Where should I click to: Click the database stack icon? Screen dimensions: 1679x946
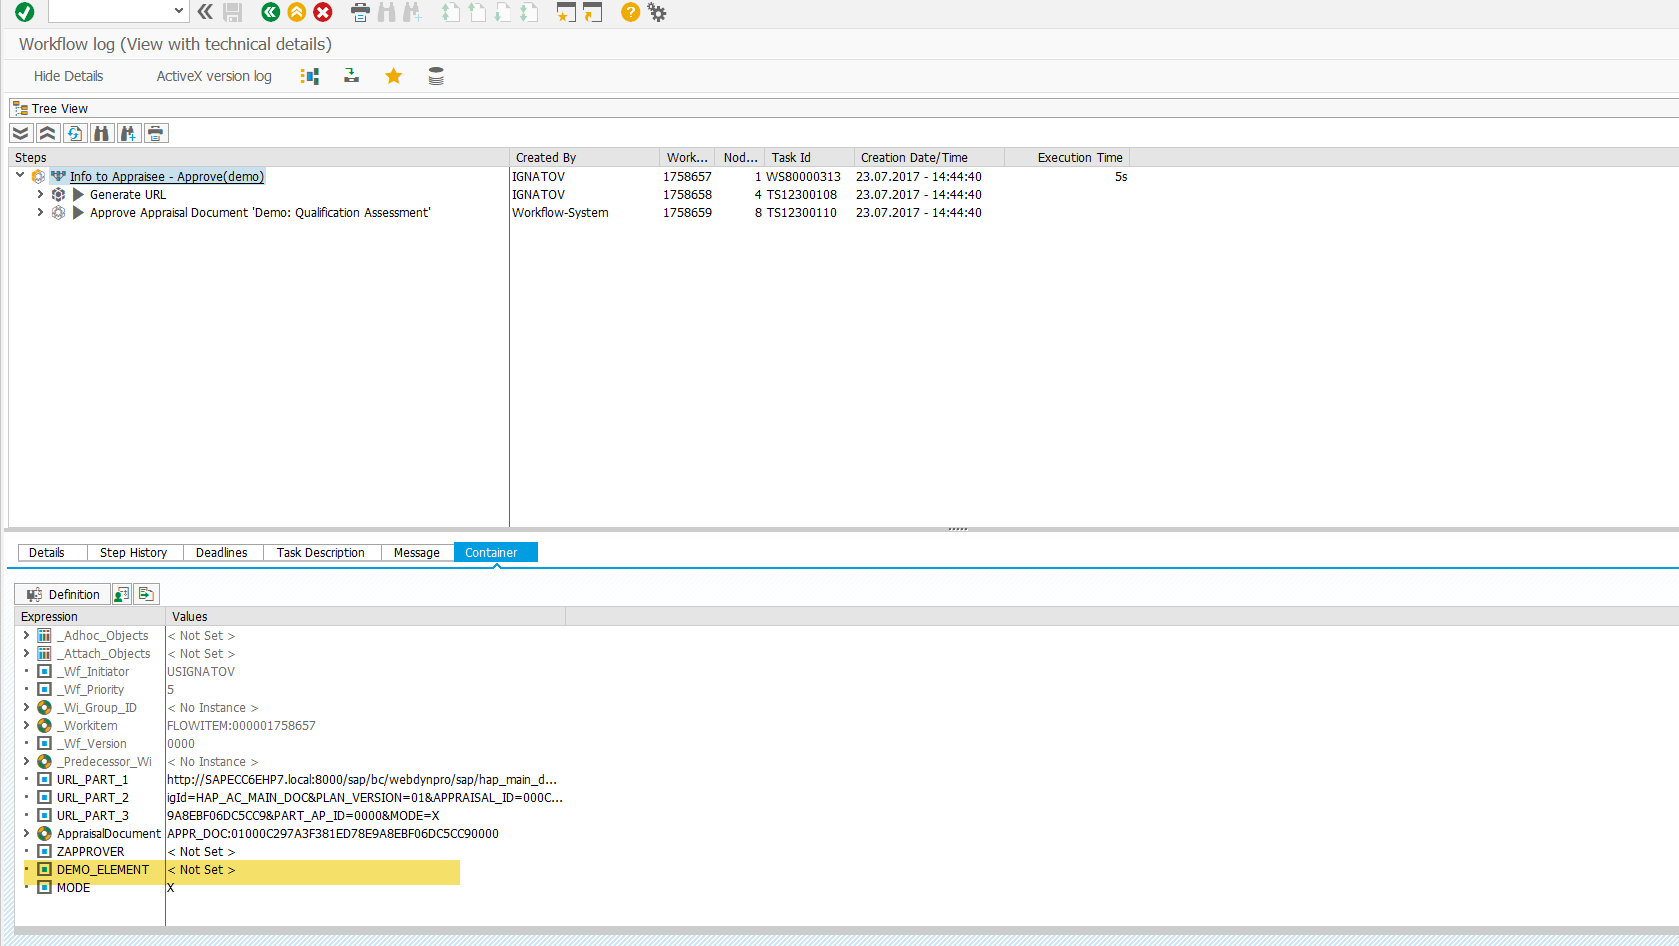[x=436, y=76]
